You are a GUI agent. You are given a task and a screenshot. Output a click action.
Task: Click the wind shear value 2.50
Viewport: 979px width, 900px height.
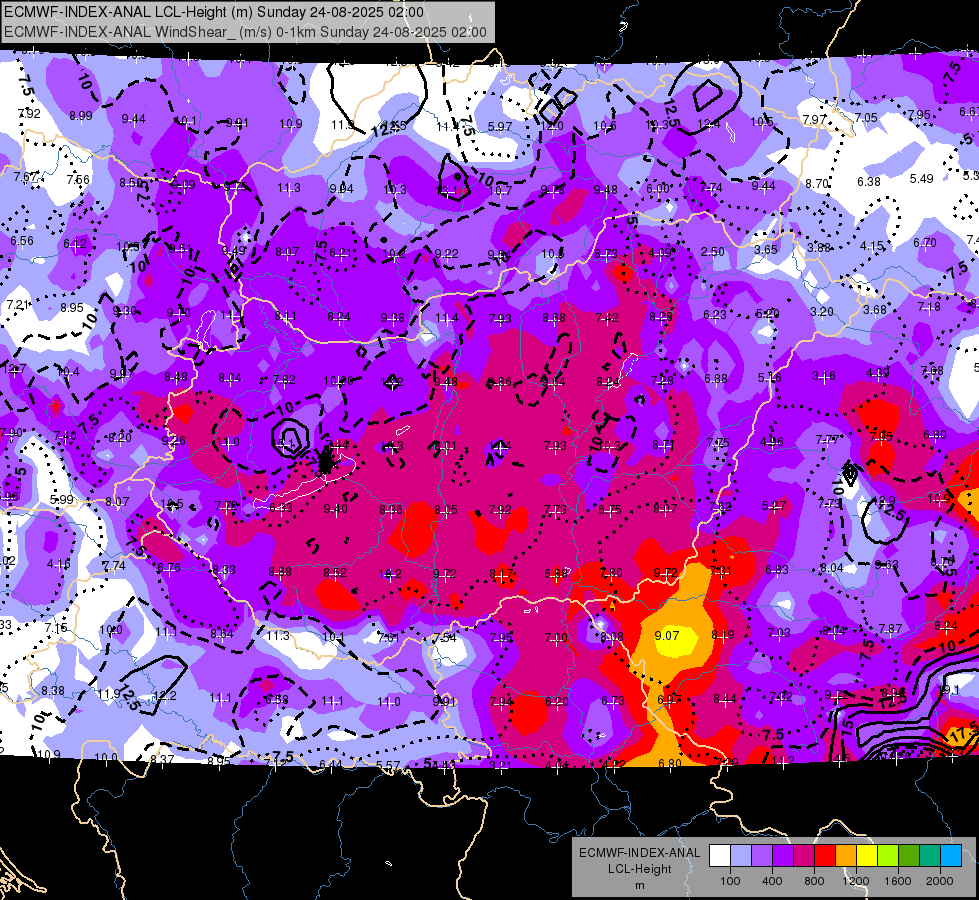(712, 252)
